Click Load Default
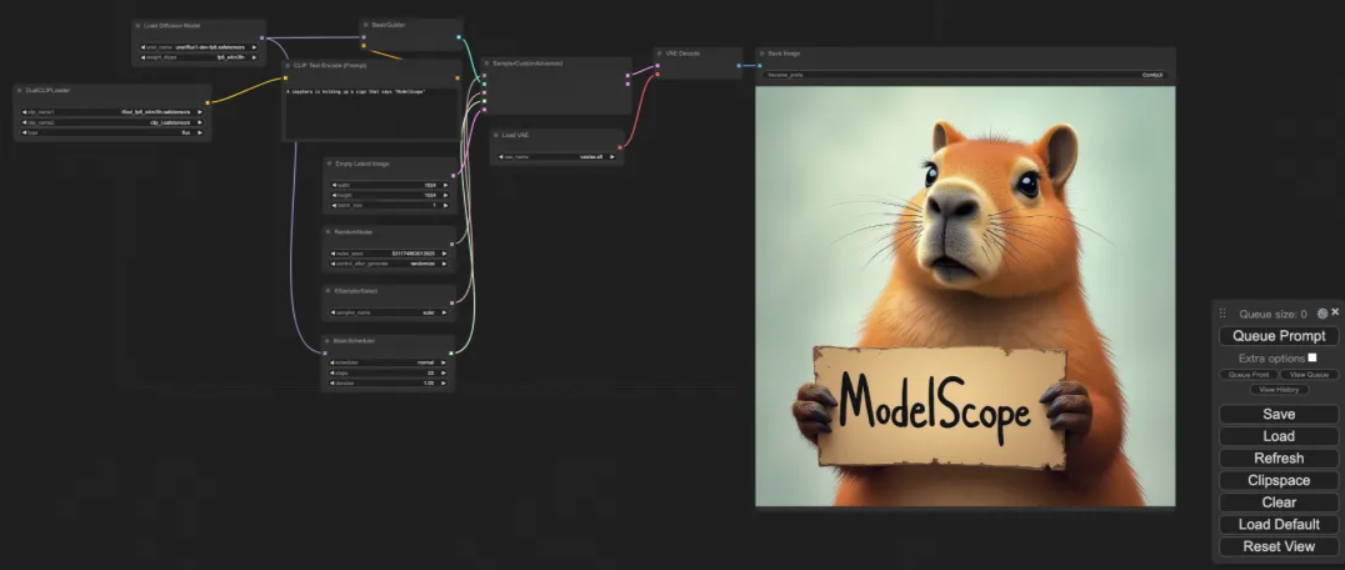1345x570 pixels. point(1279,524)
